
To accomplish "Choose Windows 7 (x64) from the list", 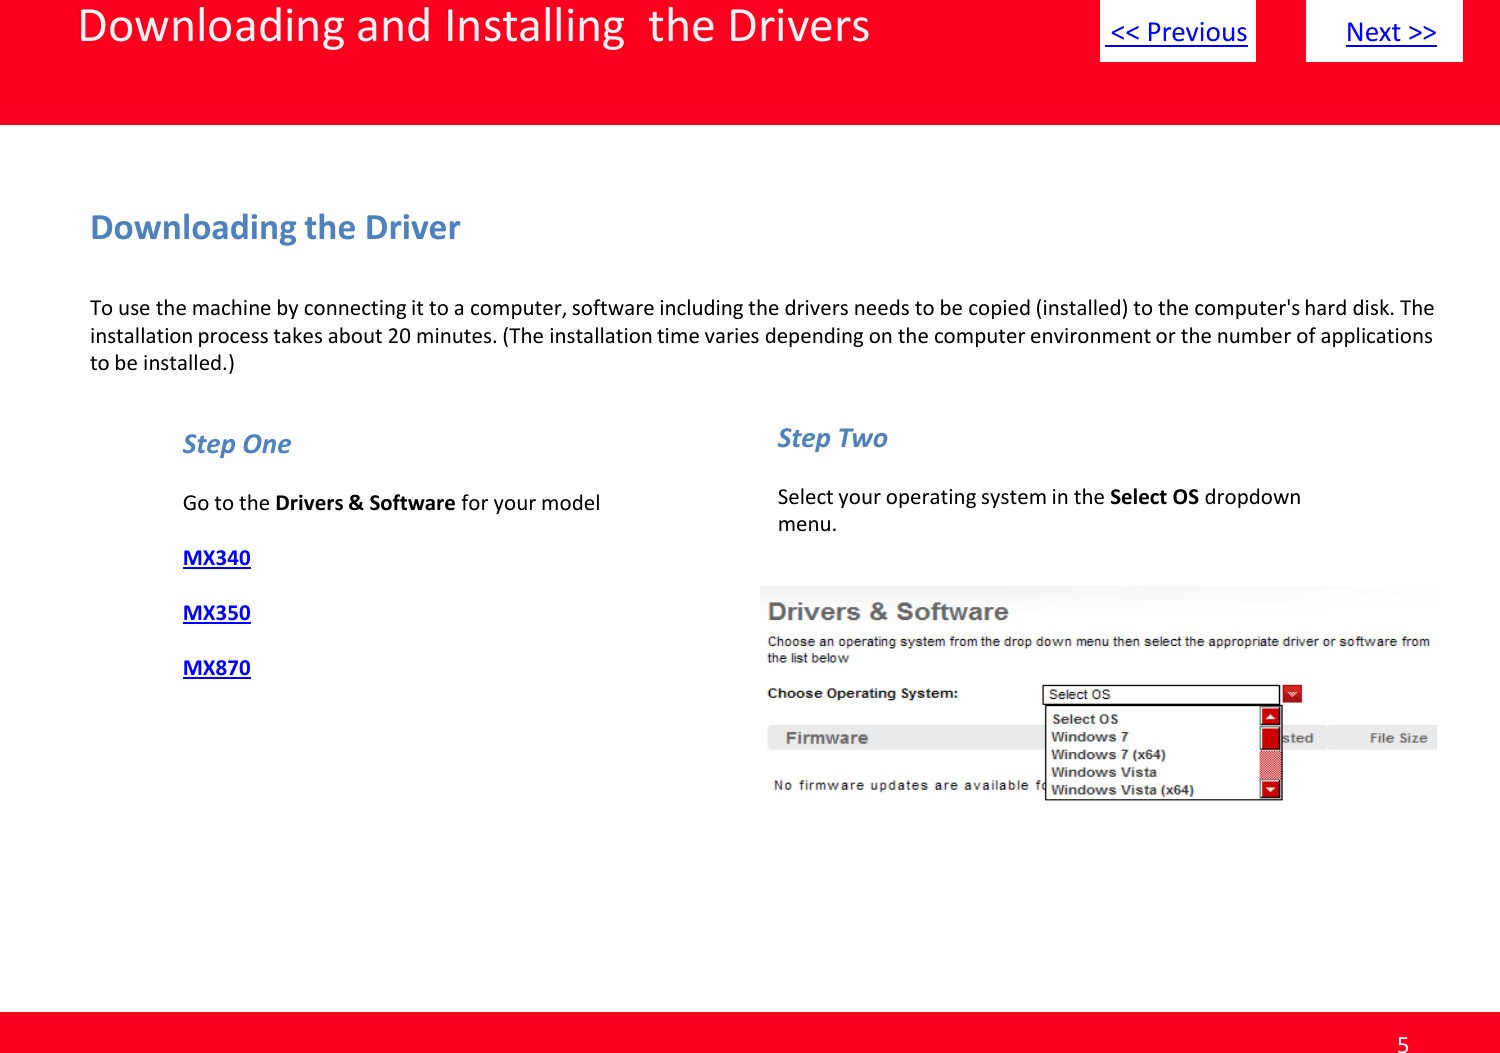I will click(x=1108, y=755).
